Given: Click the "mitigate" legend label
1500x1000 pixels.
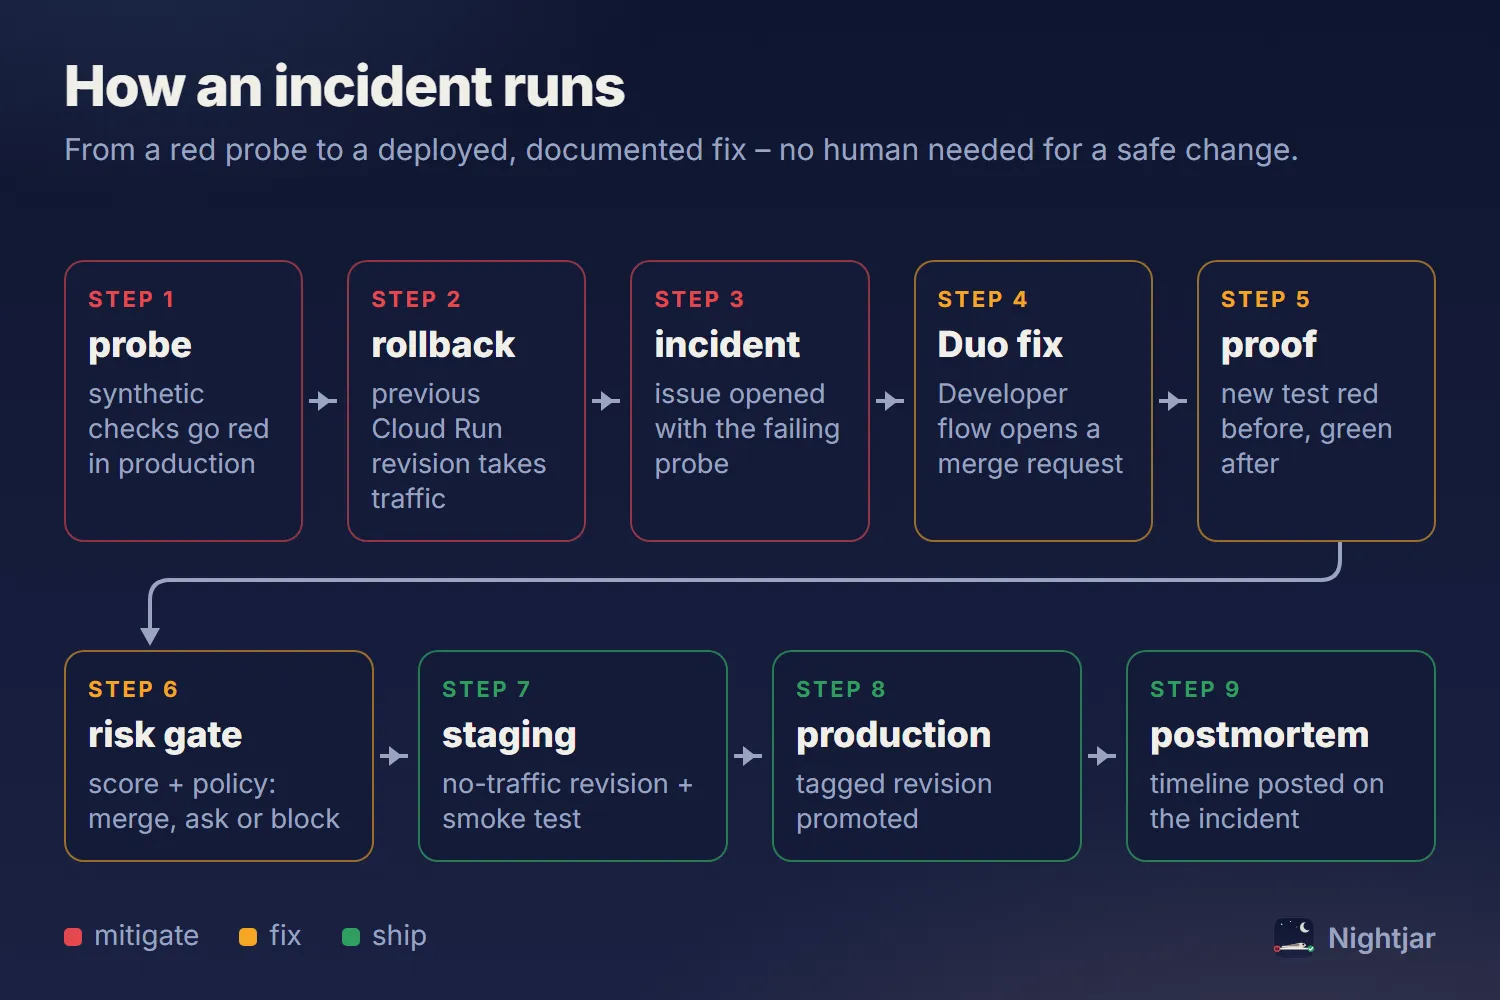Looking at the screenshot, I should (146, 936).
